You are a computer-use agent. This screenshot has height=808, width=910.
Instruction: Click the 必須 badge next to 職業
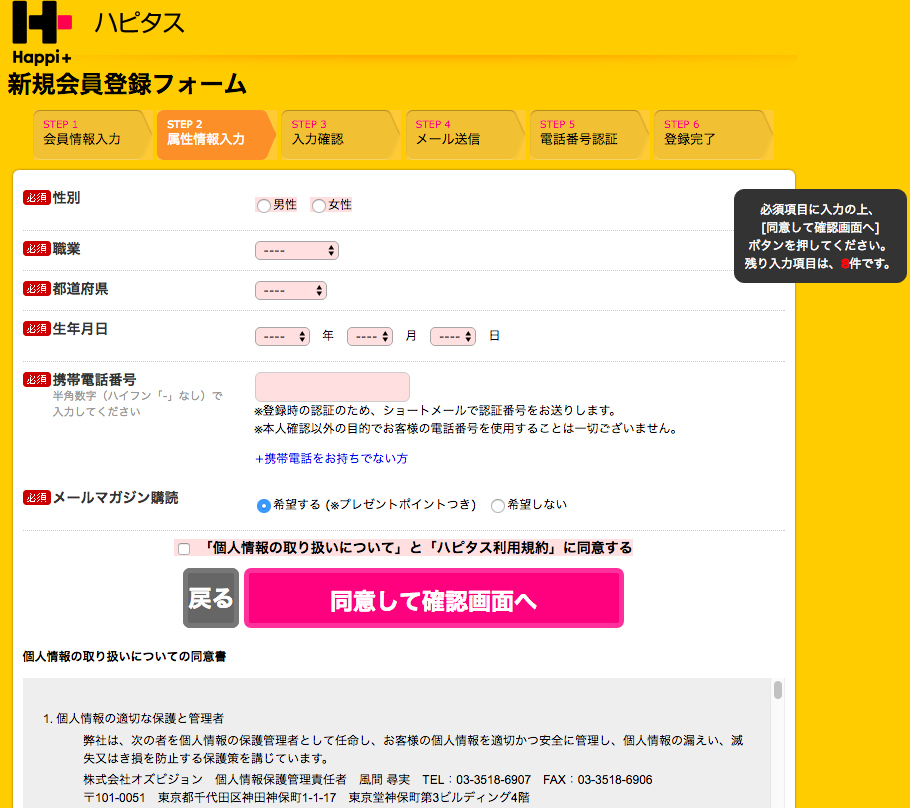point(37,248)
